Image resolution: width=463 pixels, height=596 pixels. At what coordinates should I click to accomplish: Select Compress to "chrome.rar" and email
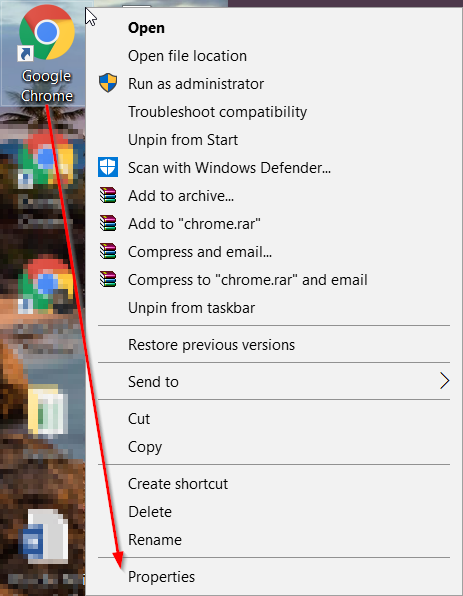[248, 280]
